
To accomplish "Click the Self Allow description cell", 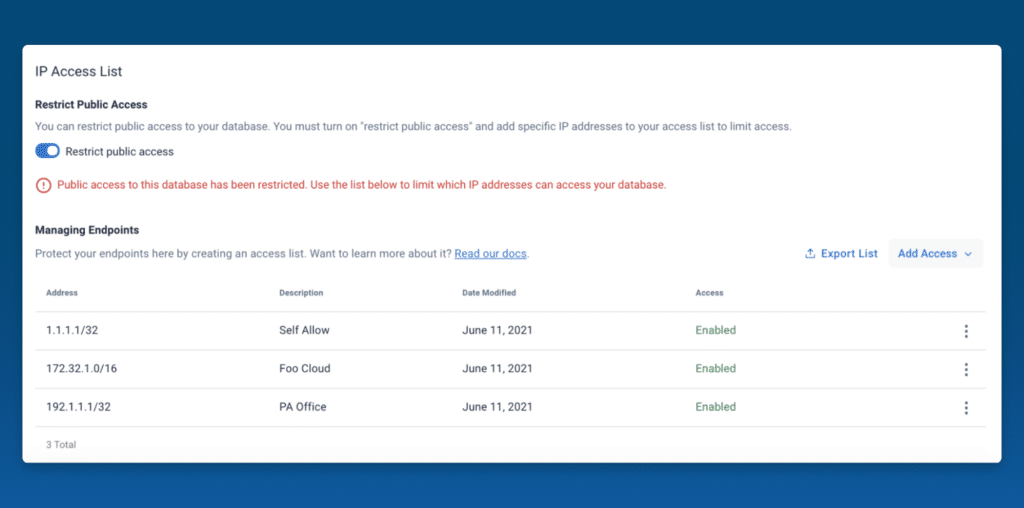I will (304, 330).
